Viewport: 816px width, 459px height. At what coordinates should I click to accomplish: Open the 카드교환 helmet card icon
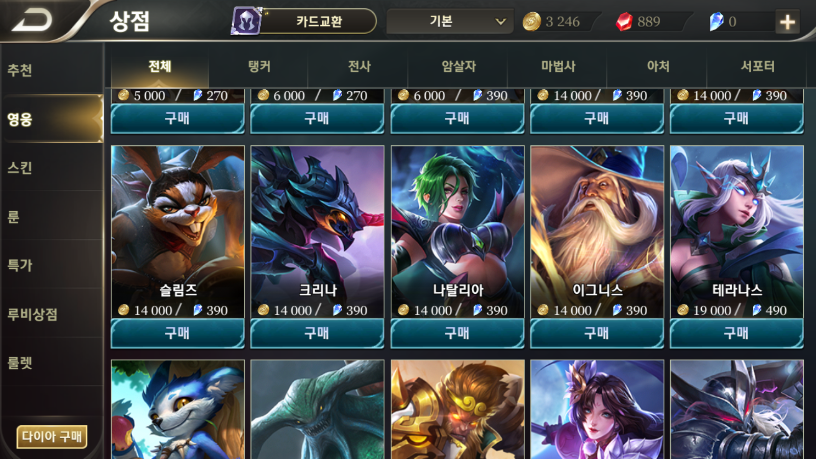point(246,21)
